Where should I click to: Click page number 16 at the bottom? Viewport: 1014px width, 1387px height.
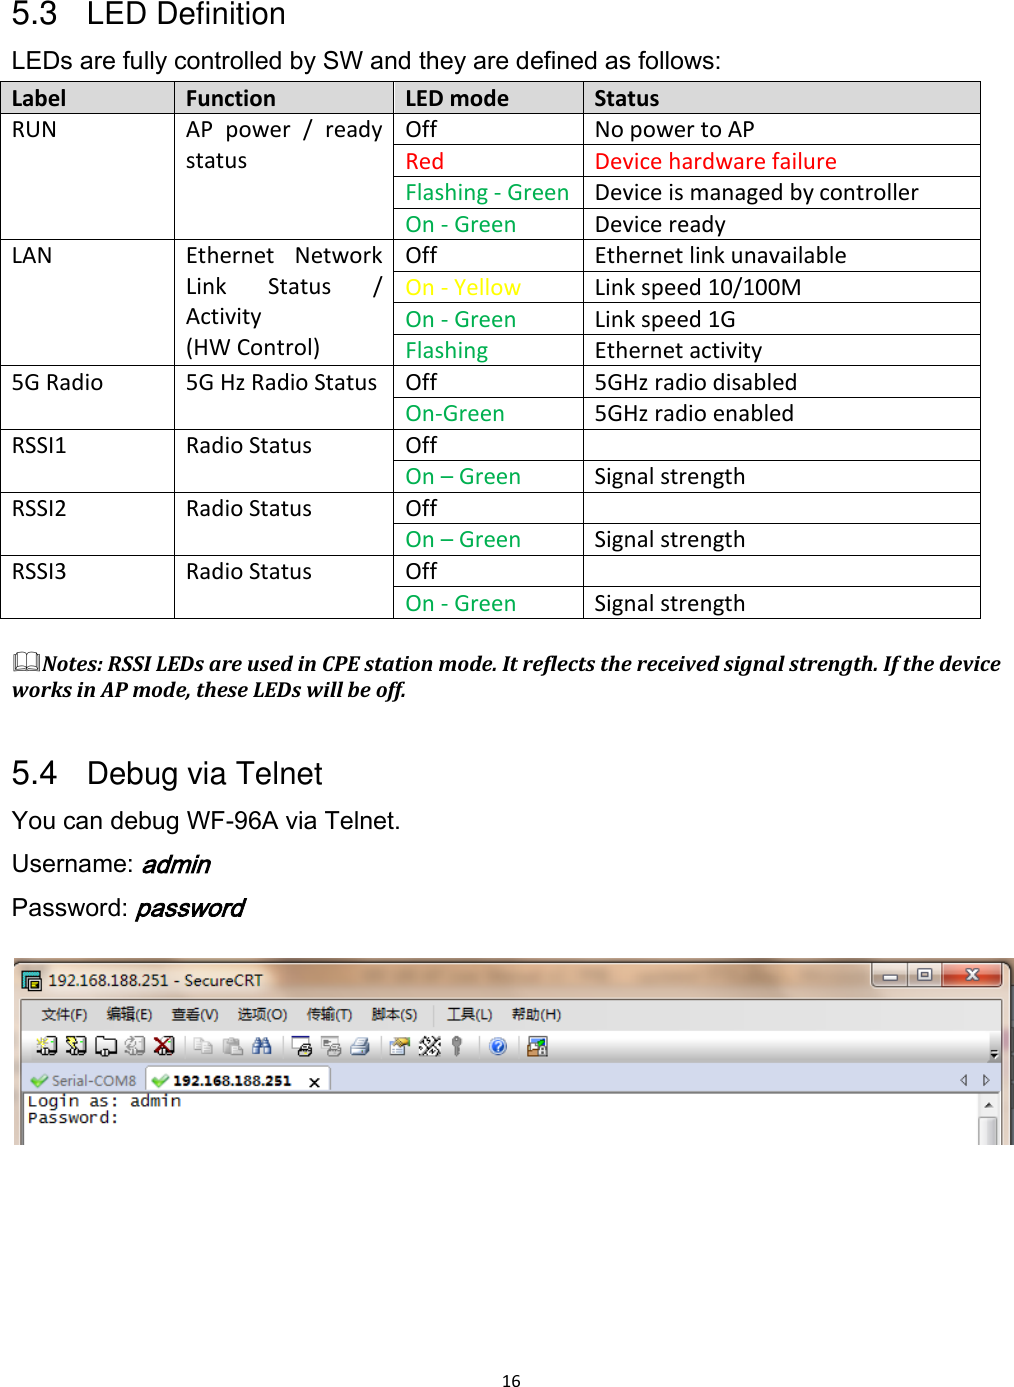click(x=511, y=1381)
